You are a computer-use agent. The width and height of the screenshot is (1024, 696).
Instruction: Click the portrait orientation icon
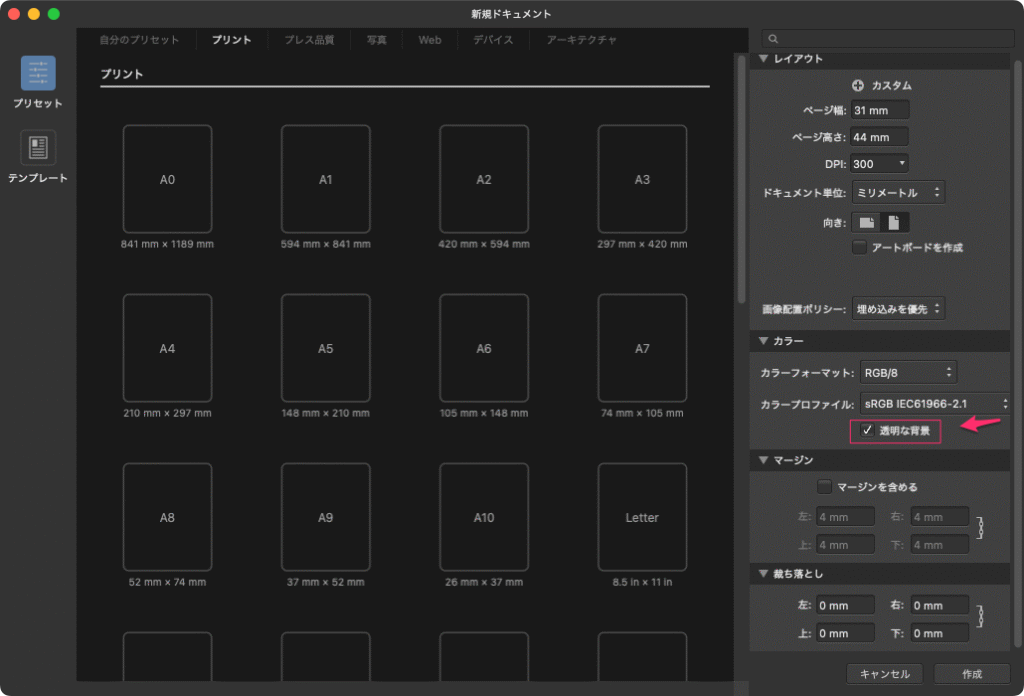[x=894, y=222]
